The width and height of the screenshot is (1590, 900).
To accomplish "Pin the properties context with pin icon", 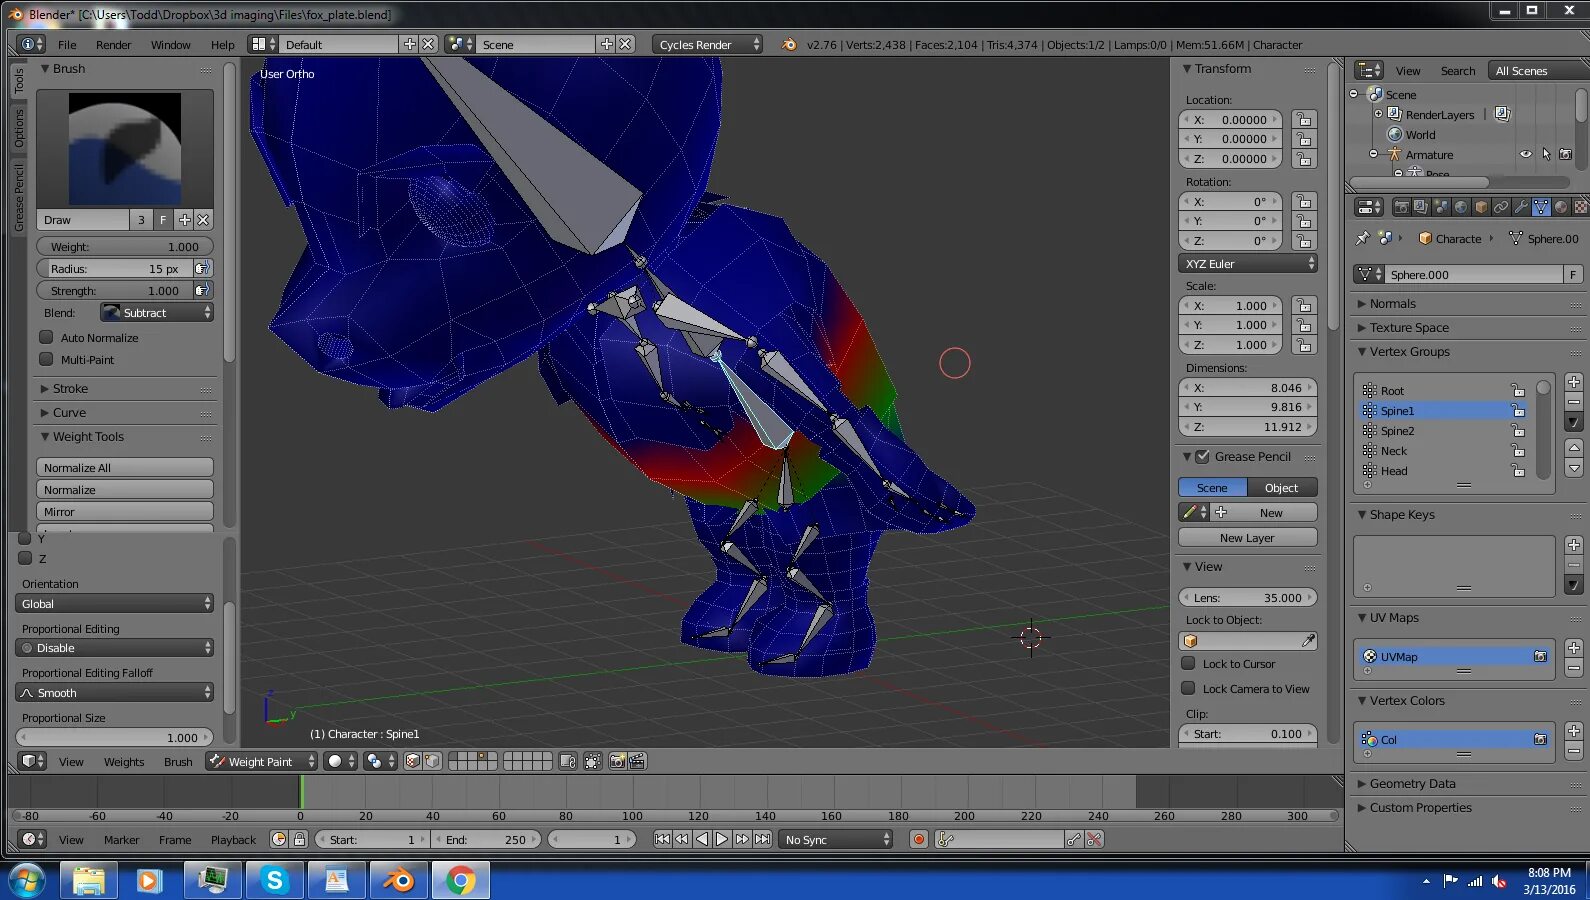I will click(x=1362, y=238).
